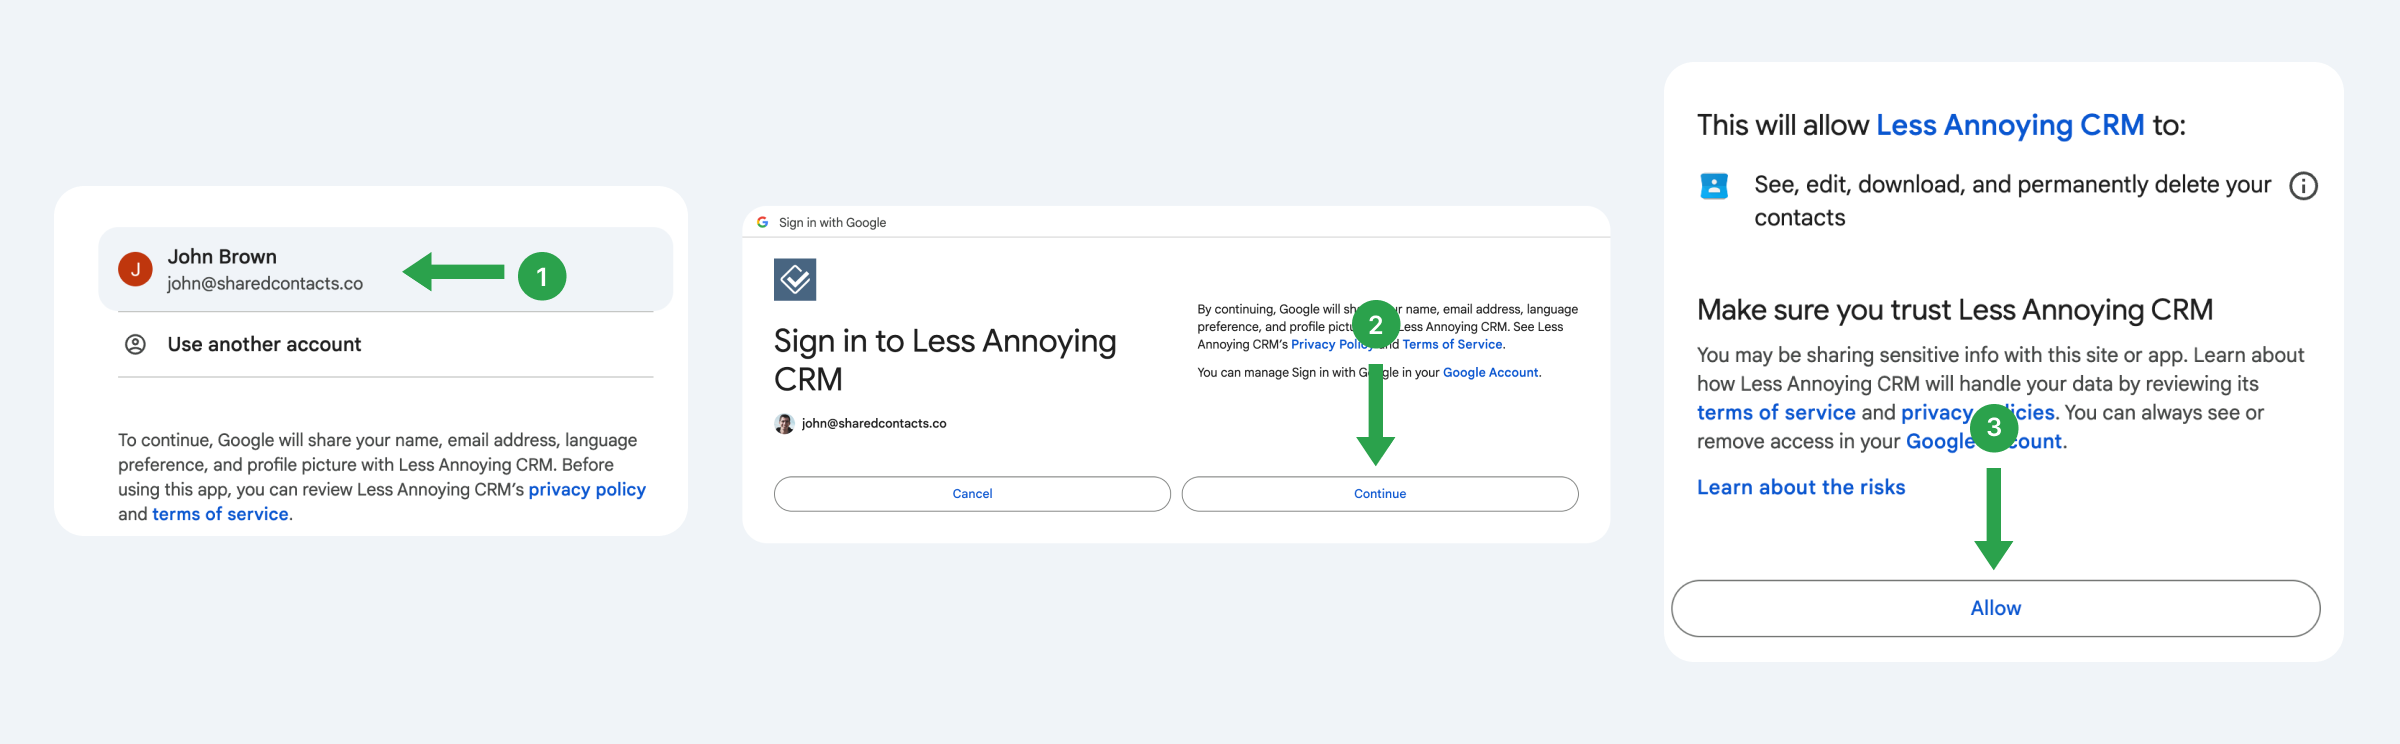Click the Allow button

[x=1996, y=608]
